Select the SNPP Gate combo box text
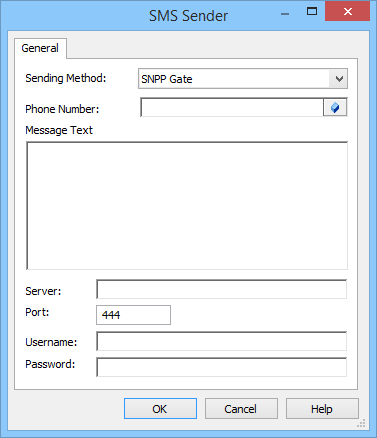 click(x=167, y=79)
